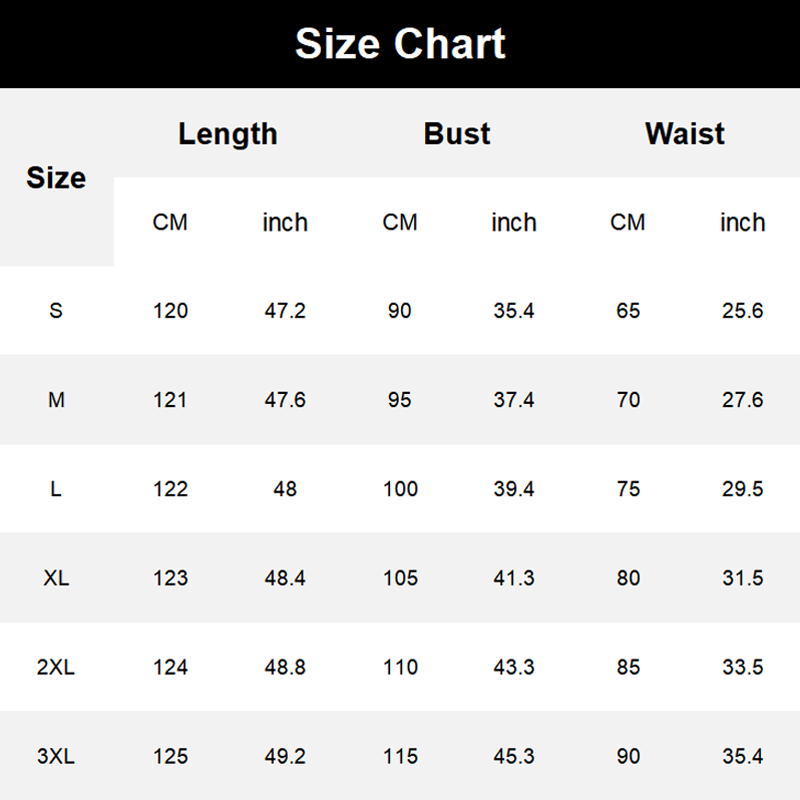
Task: Select the S size row label
Action: (56, 311)
